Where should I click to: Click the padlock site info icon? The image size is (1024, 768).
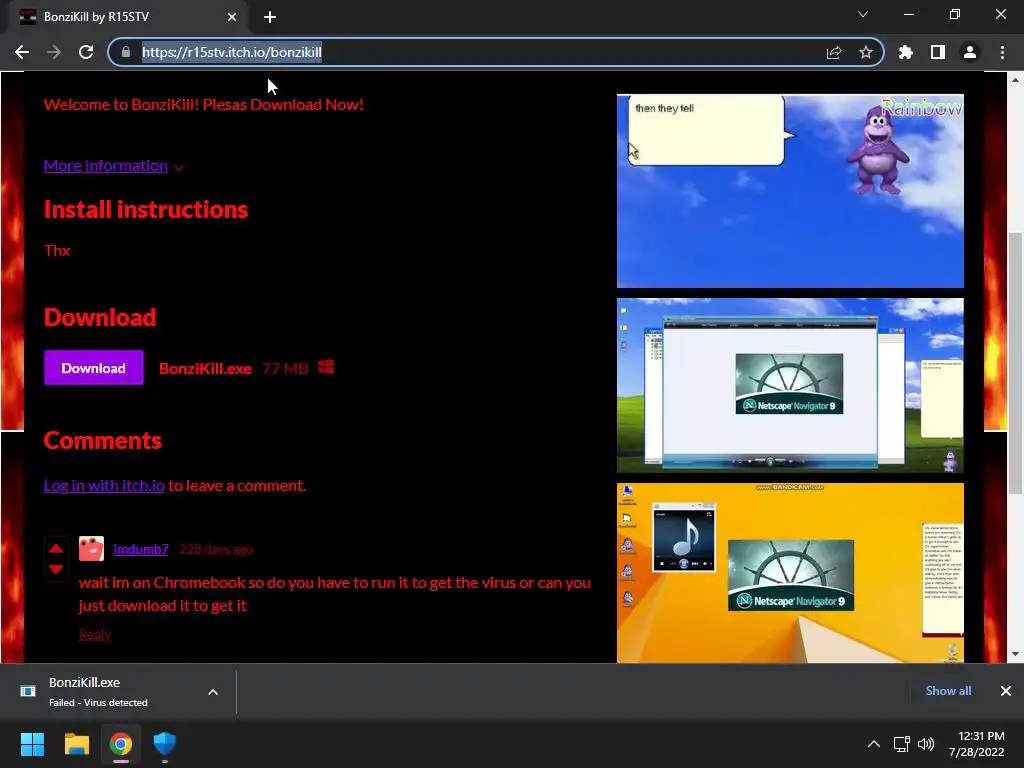click(126, 52)
